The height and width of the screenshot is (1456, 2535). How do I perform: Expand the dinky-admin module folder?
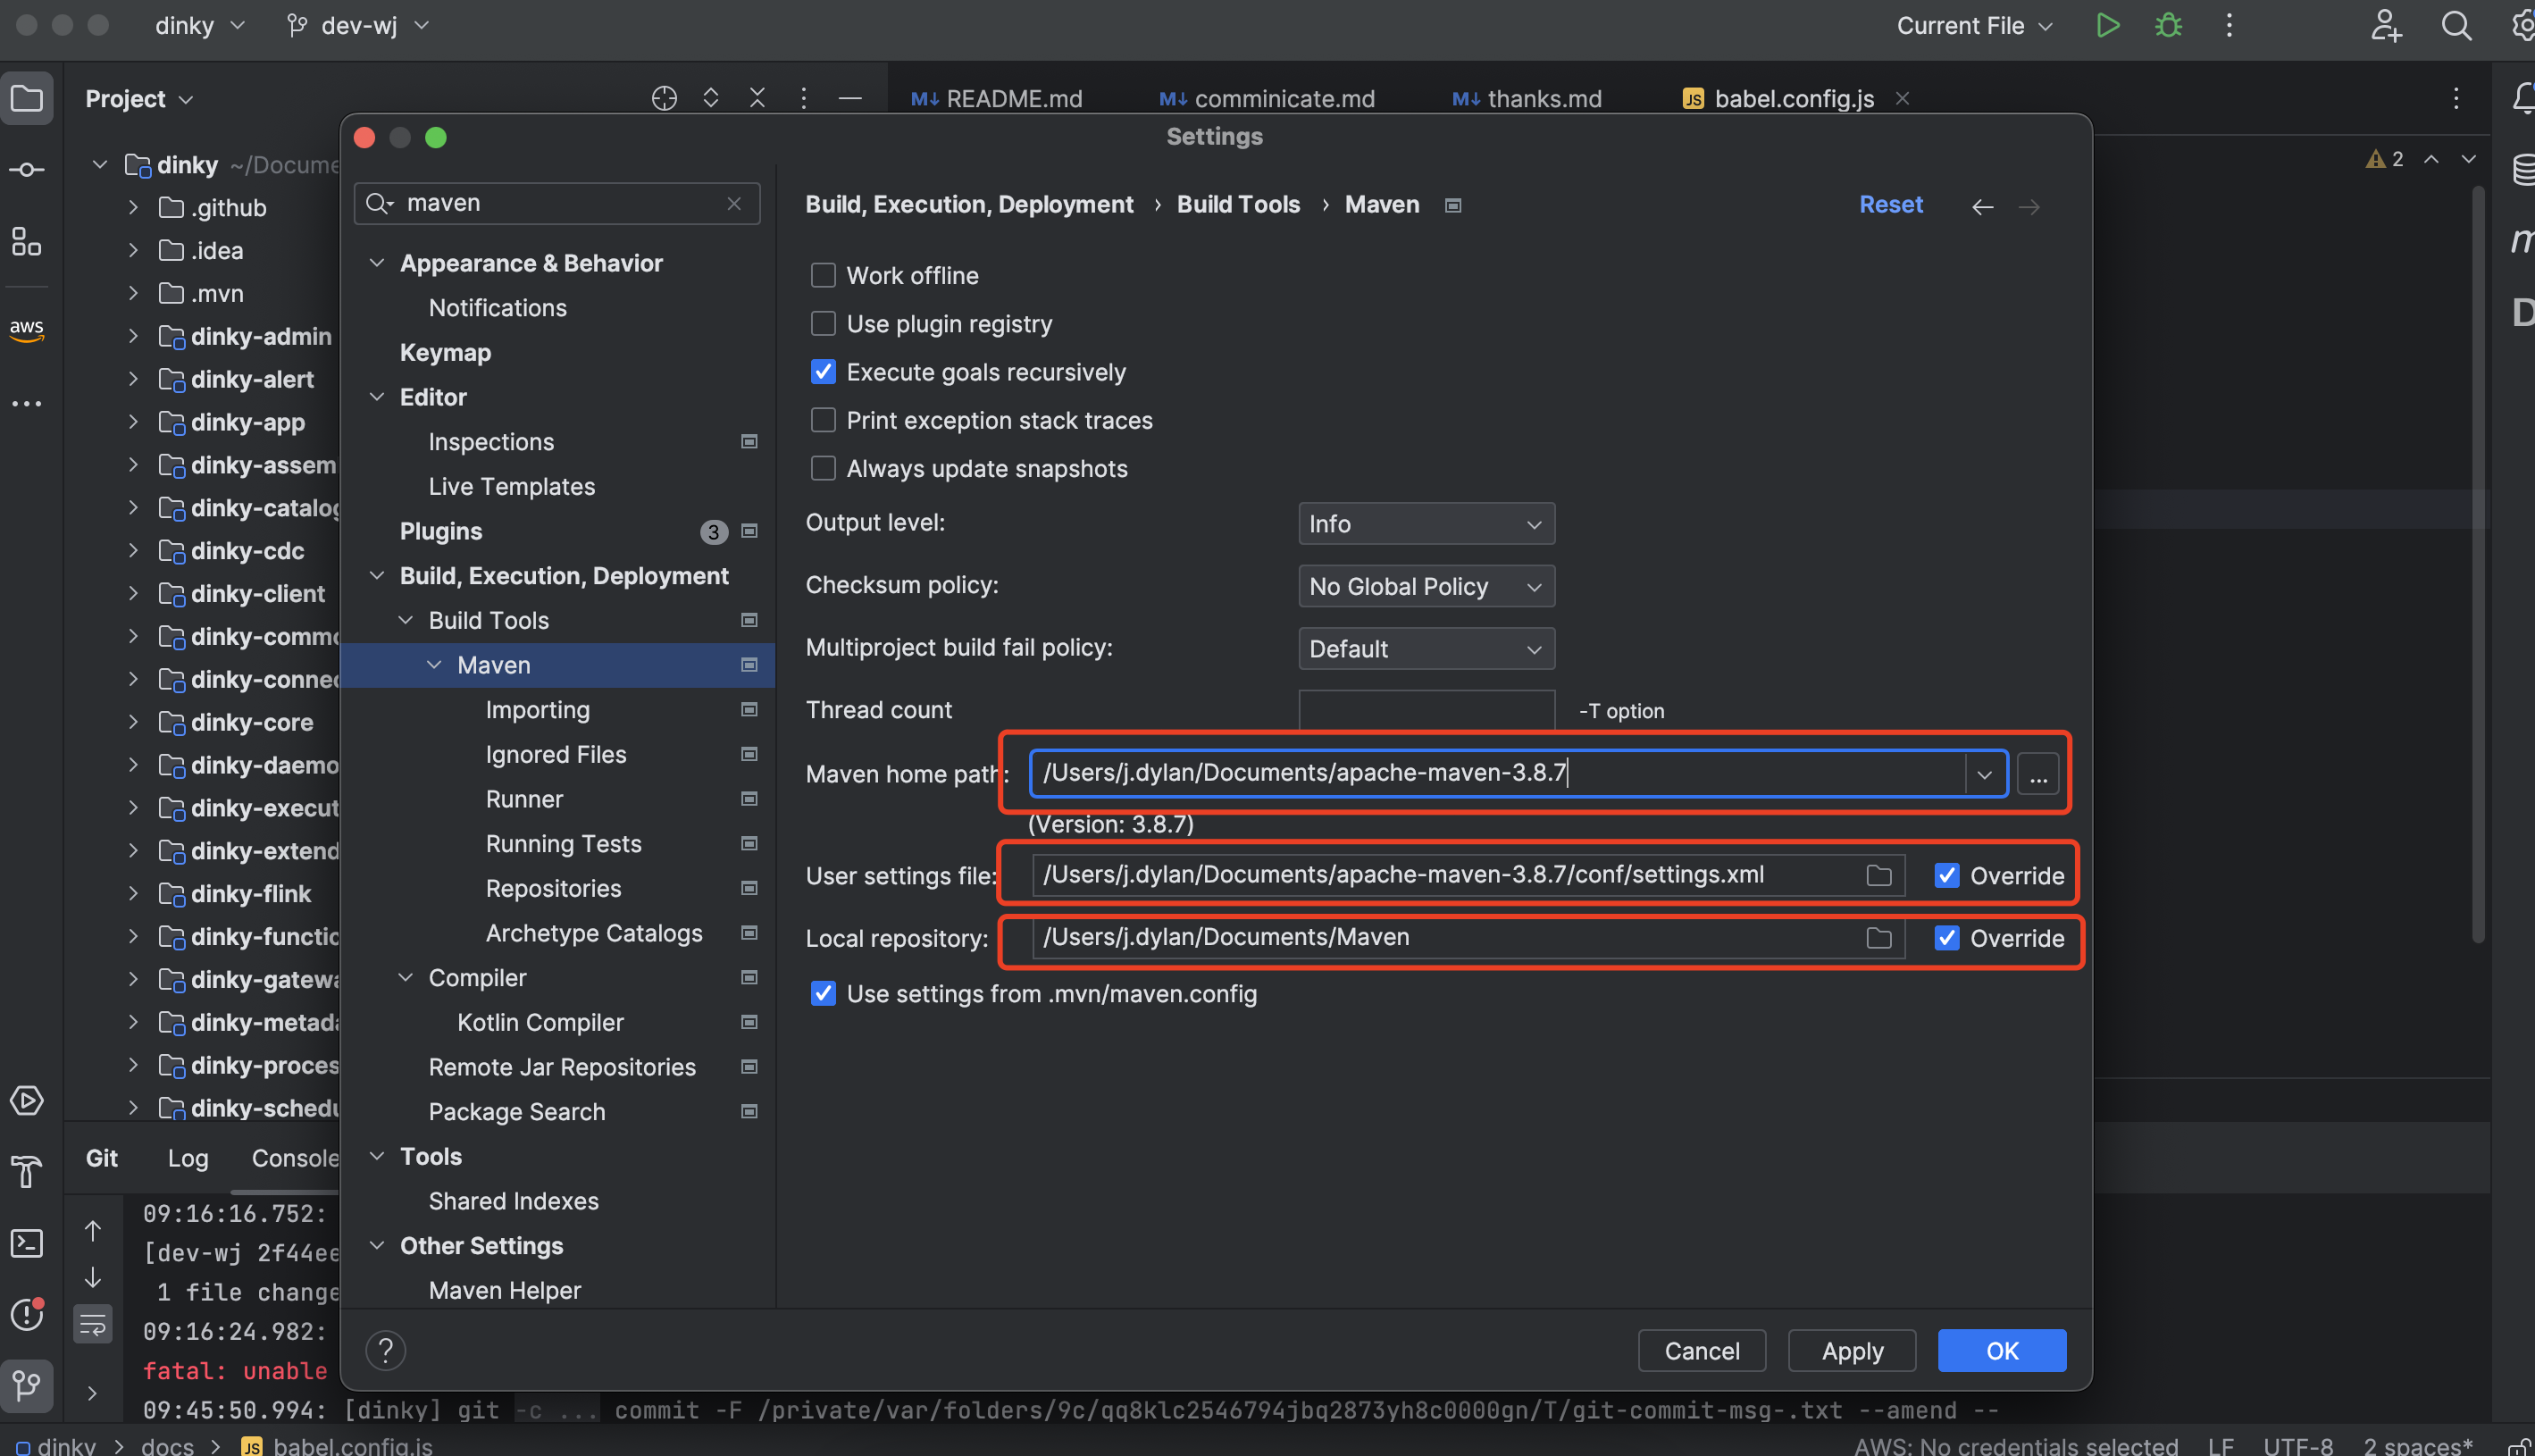point(133,337)
